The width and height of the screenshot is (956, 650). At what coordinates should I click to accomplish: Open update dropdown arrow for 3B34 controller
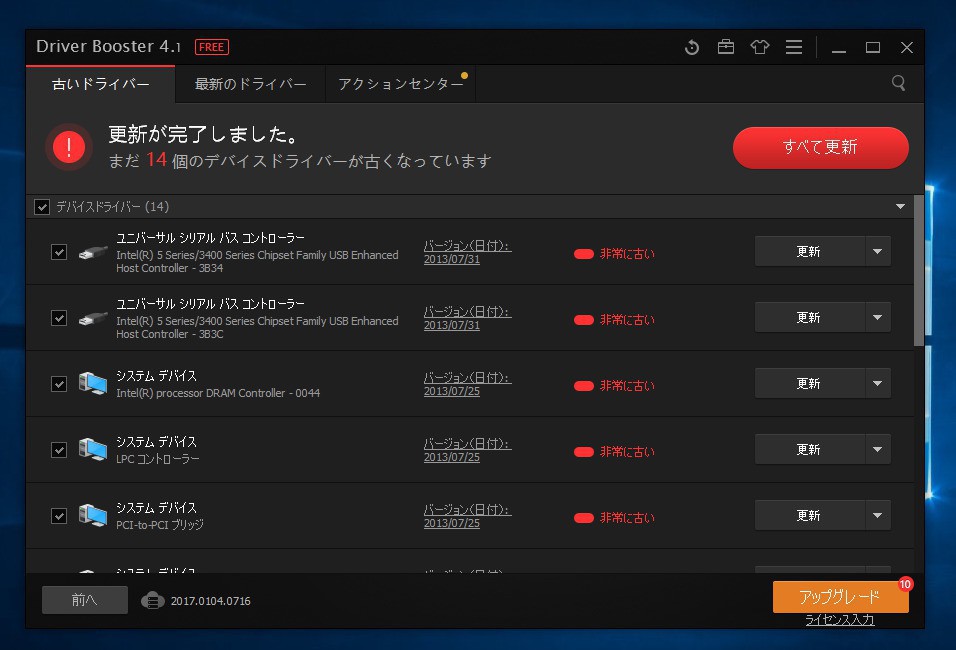pyautogui.click(x=877, y=251)
